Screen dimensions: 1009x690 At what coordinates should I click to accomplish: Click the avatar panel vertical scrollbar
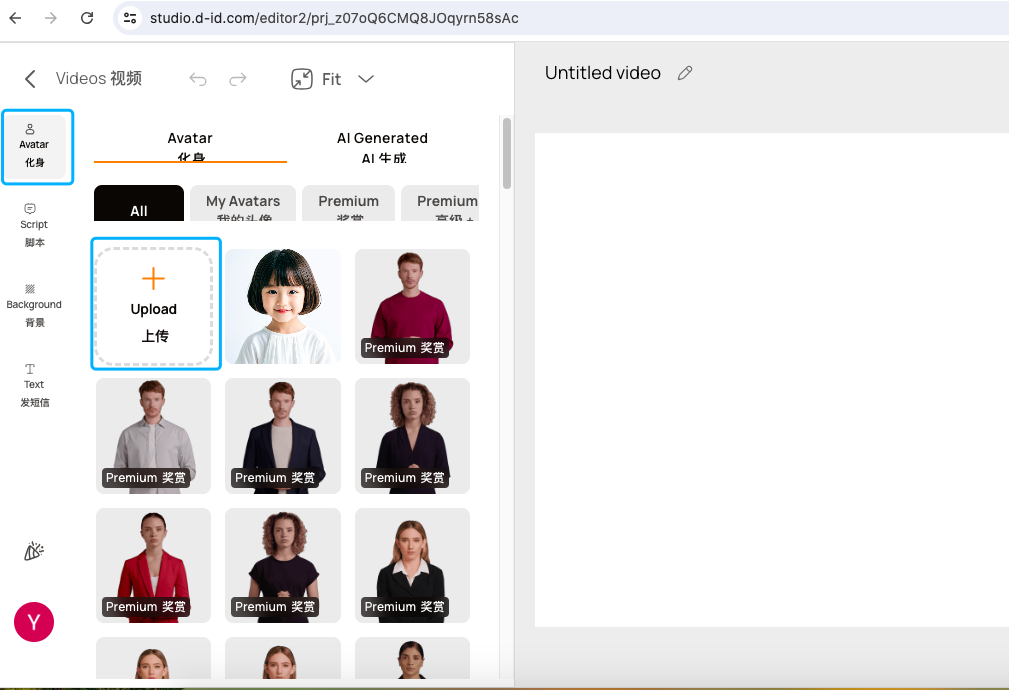point(507,153)
